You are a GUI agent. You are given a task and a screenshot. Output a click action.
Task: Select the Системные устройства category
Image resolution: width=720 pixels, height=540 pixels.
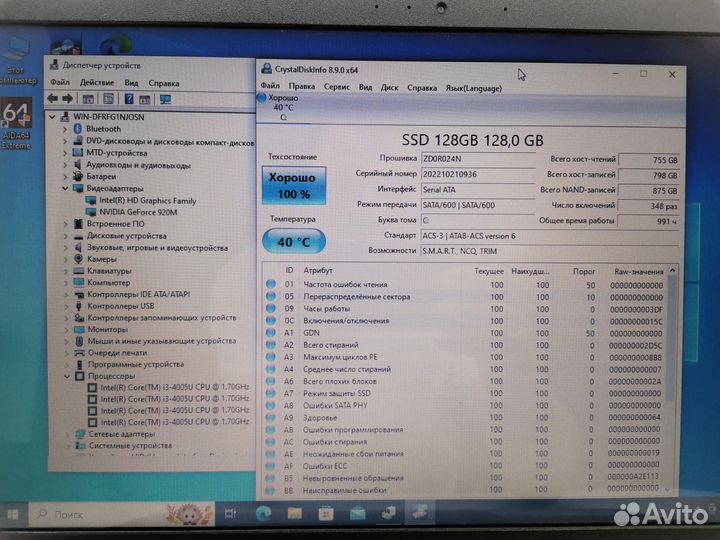[x=130, y=445]
